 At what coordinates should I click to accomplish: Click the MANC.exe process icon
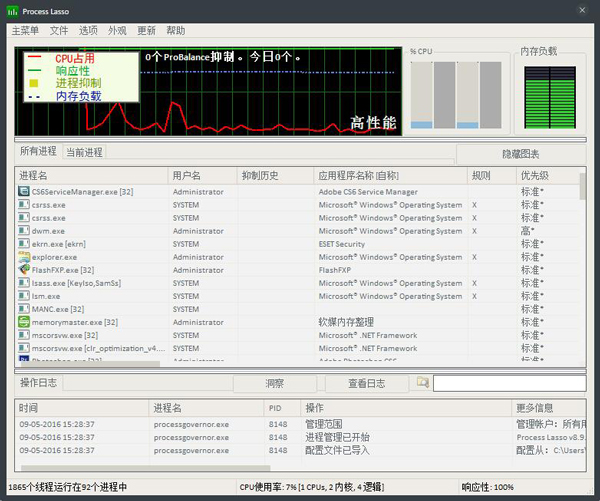(24, 309)
